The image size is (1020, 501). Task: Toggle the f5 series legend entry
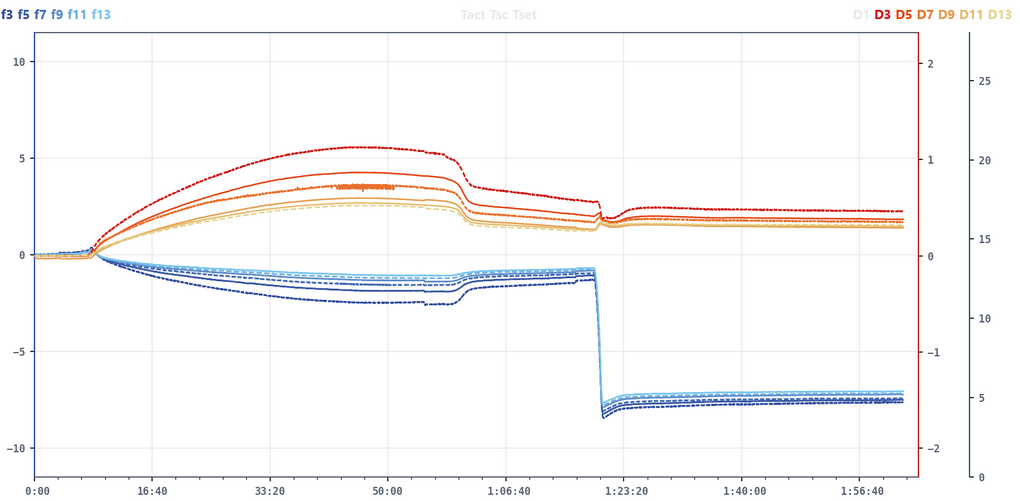[x=23, y=14]
